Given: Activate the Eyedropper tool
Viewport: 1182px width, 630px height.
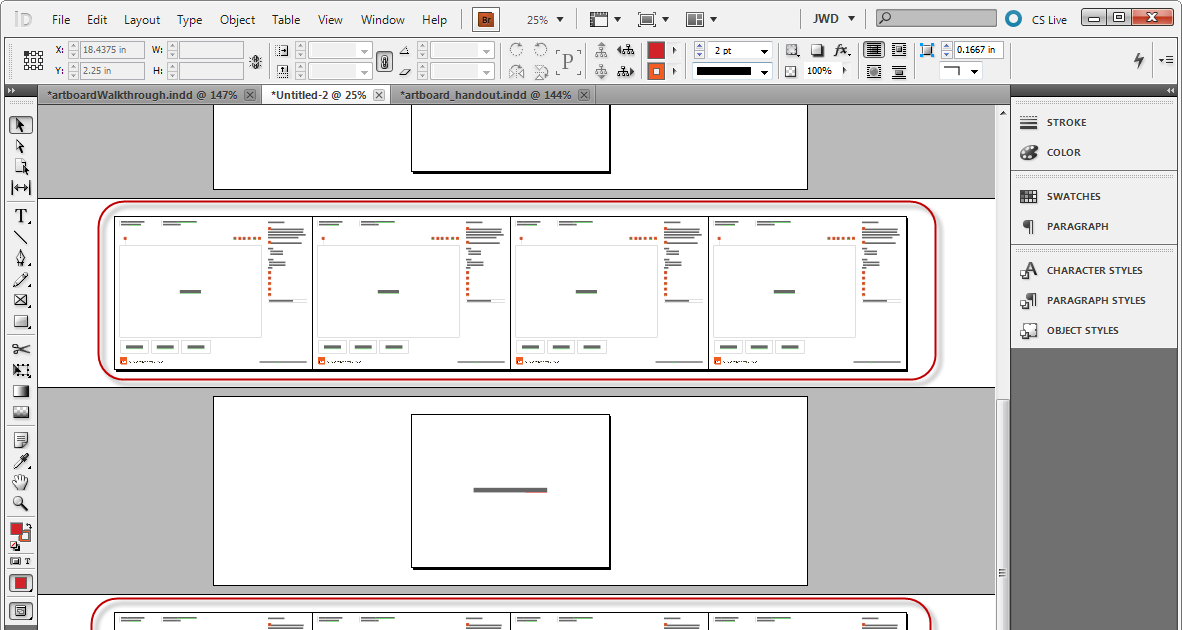Looking at the screenshot, I should click(21, 461).
